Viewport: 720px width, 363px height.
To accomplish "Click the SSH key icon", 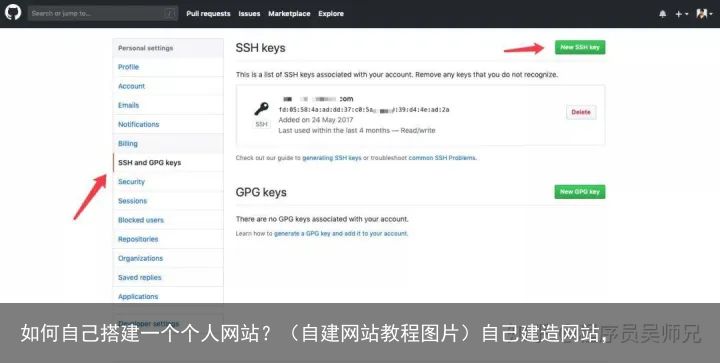I will [261, 109].
